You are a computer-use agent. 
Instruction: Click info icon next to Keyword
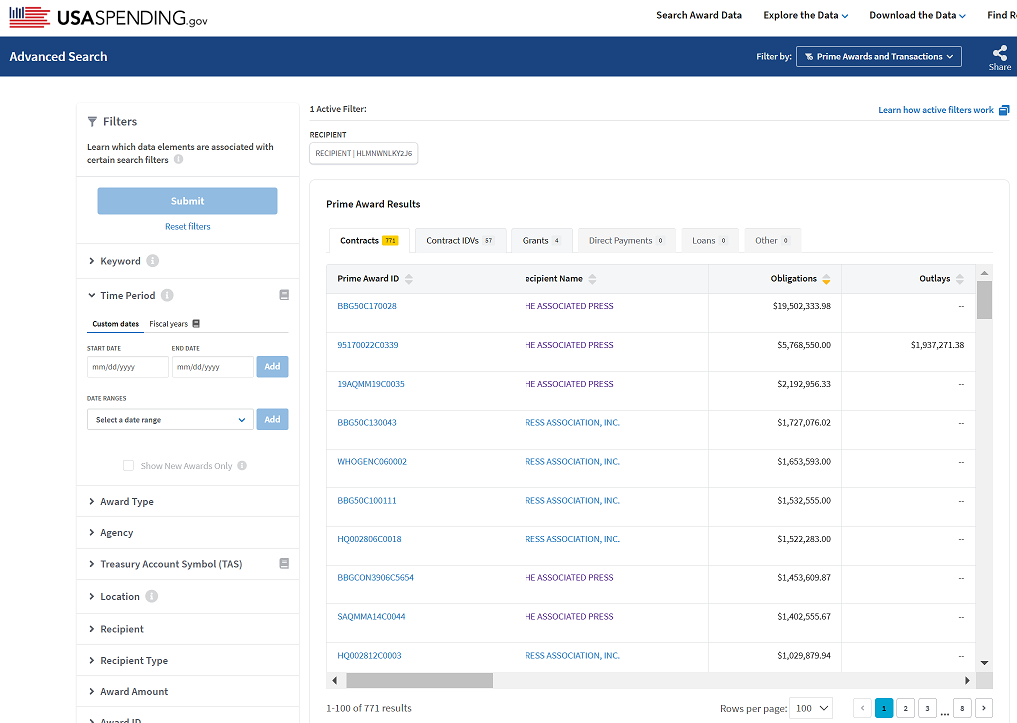pyautogui.click(x=153, y=261)
